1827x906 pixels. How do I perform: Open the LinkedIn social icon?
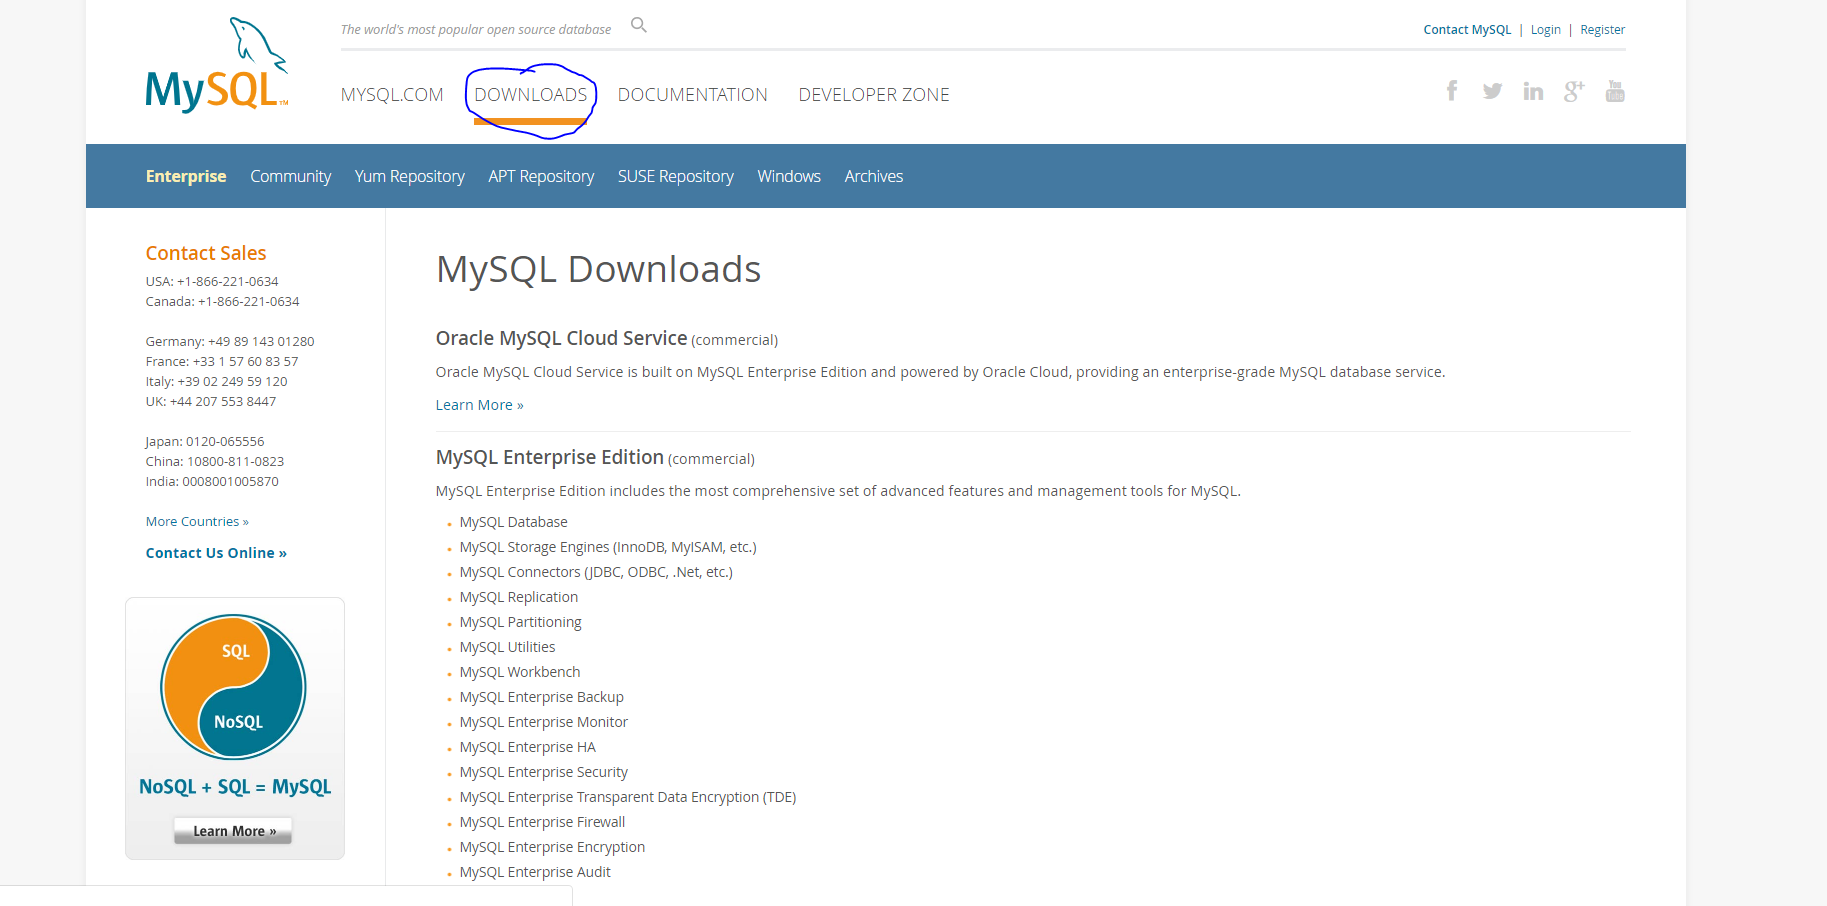click(x=1533, y=90)
